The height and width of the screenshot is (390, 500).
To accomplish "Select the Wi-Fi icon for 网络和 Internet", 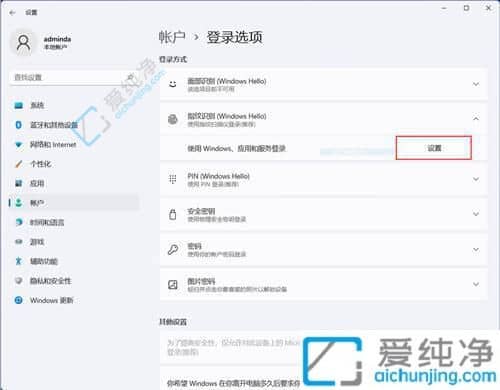I will [19, 145].
